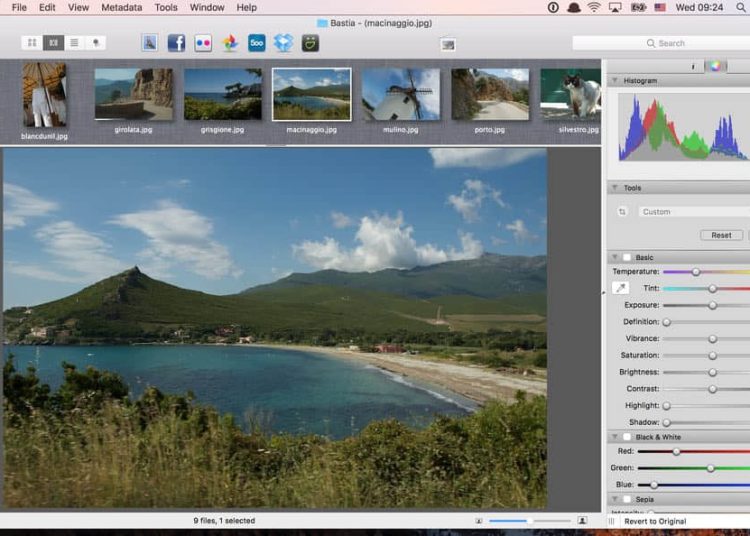Open the color adjustments panel tab
Image resolution: width=750 pixels, height=536 pixels.
(715, 66)
